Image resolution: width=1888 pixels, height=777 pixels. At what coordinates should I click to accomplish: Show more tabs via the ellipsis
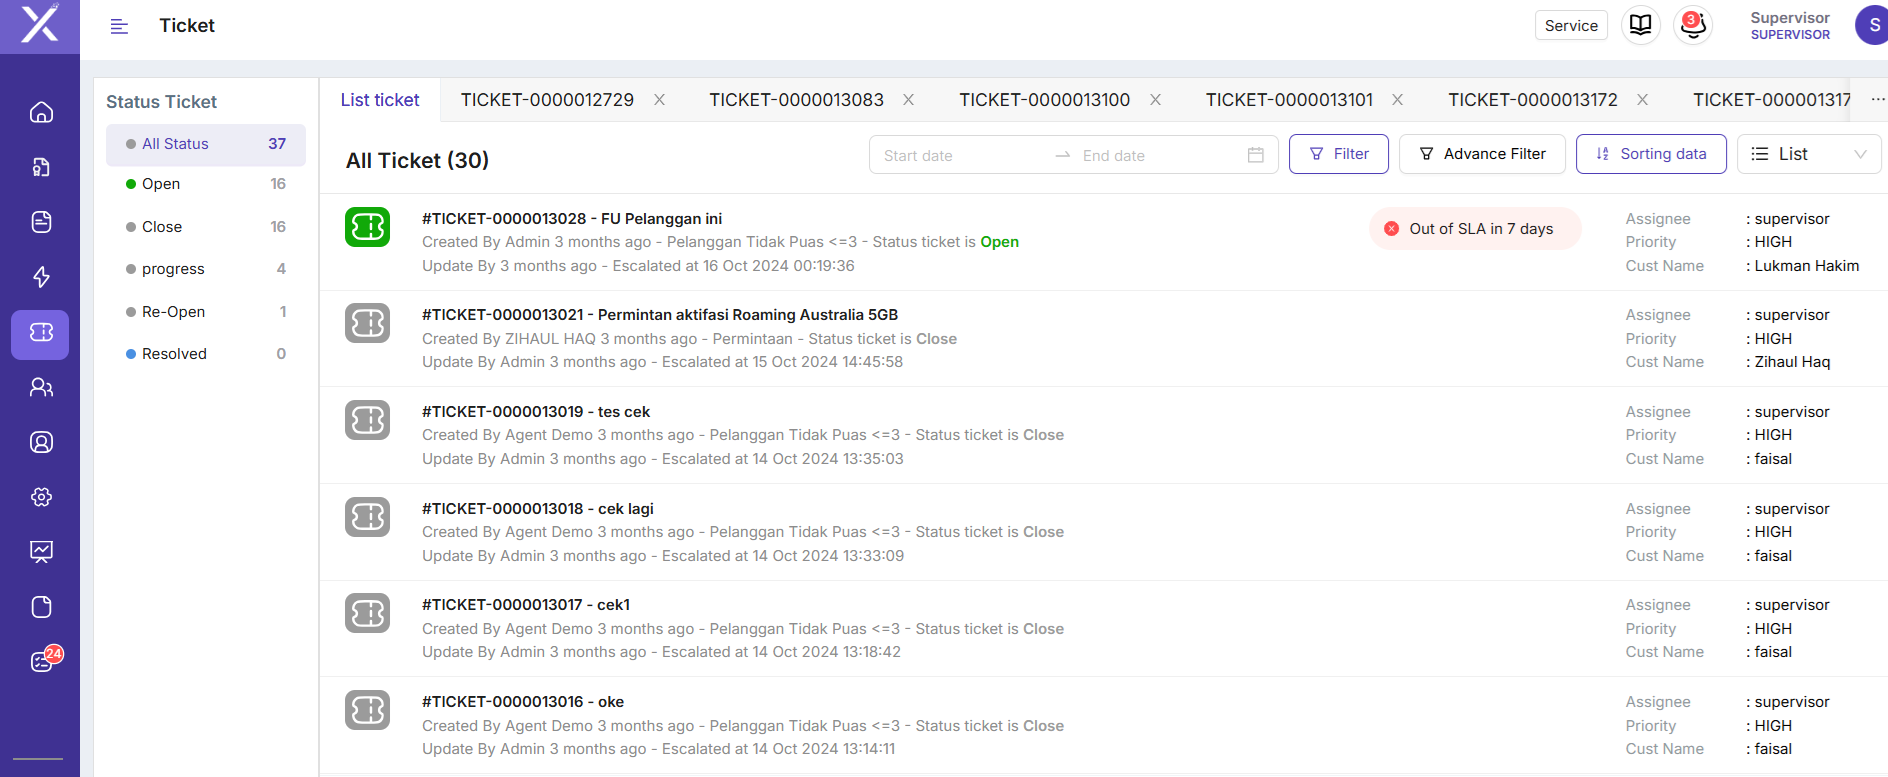(1878, 100)
